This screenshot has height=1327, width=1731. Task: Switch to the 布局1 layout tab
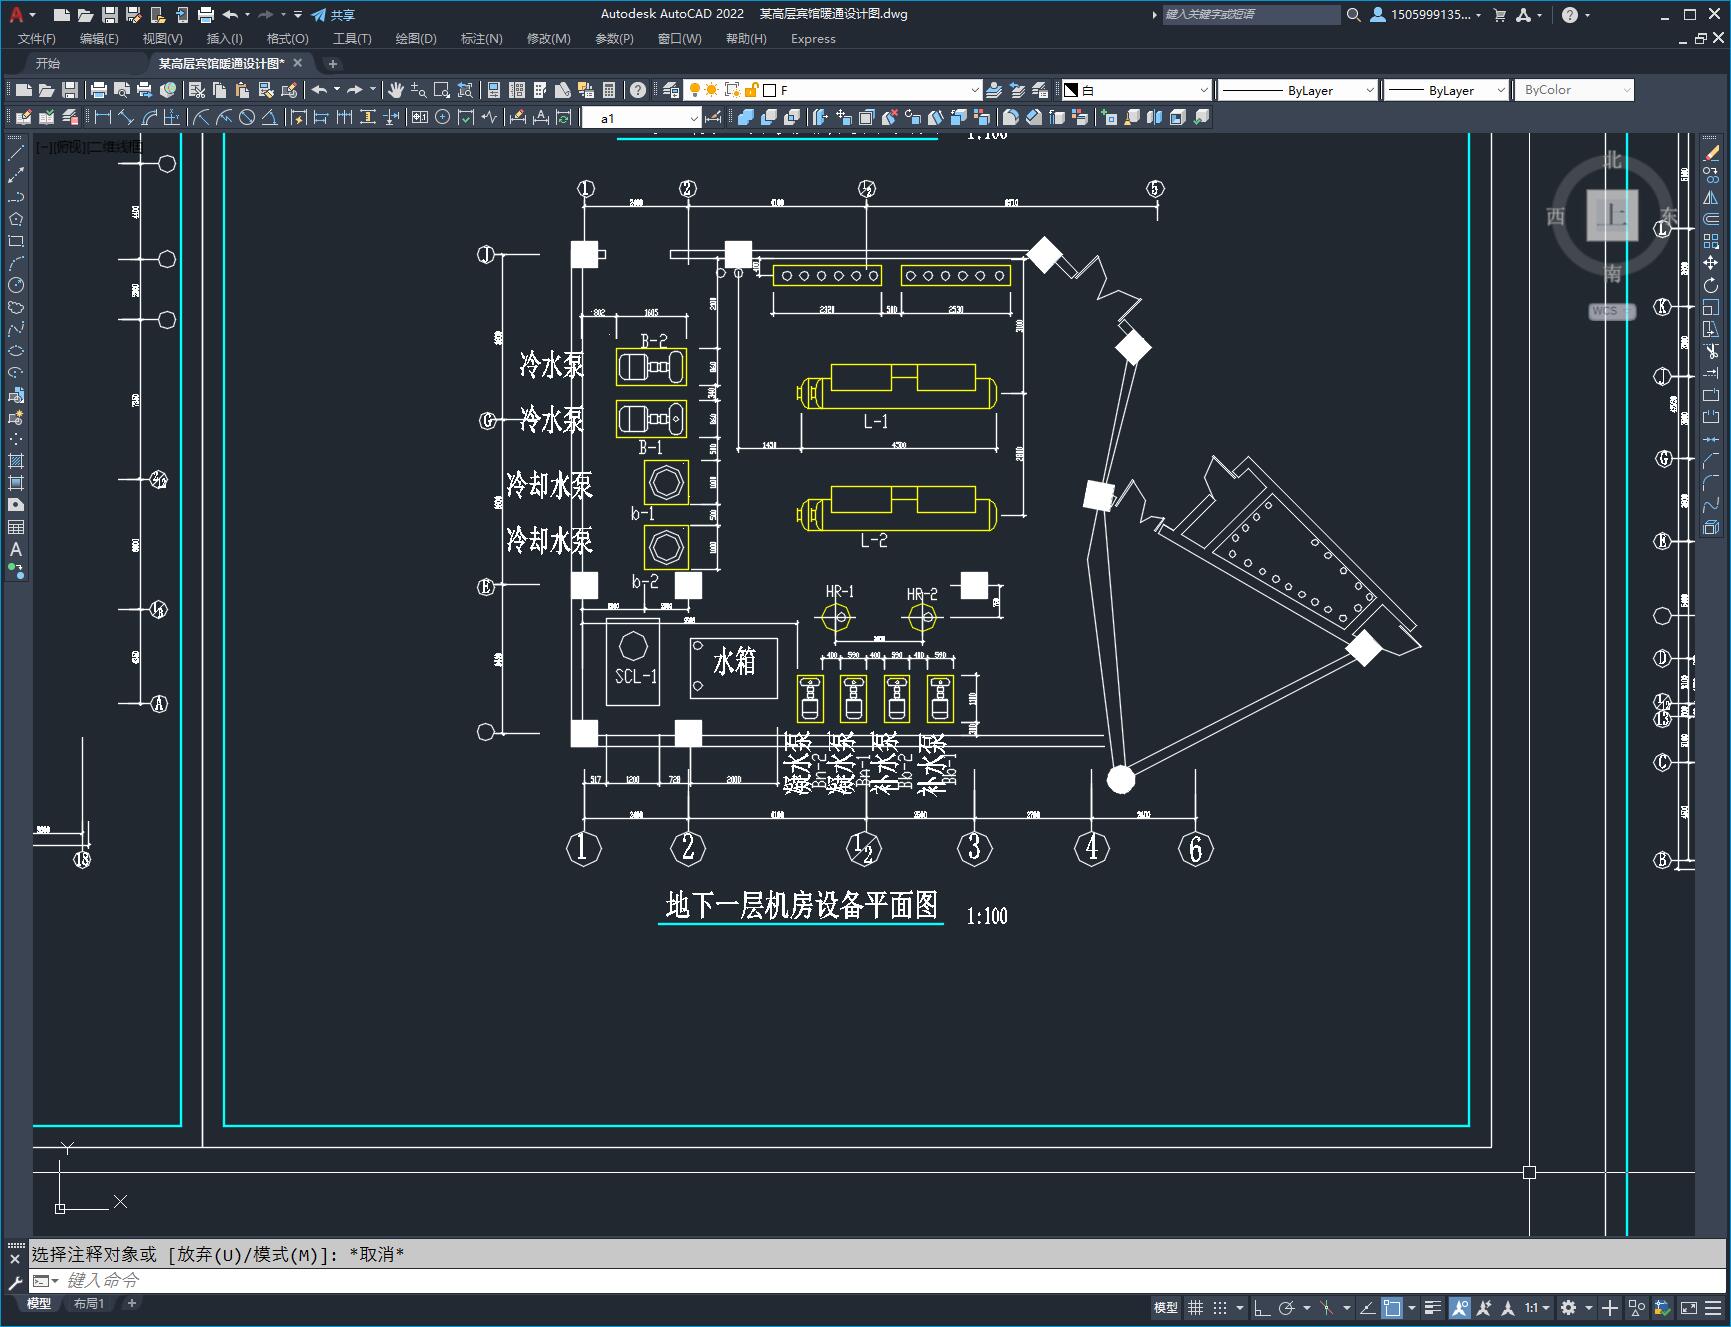(89, 1303)
